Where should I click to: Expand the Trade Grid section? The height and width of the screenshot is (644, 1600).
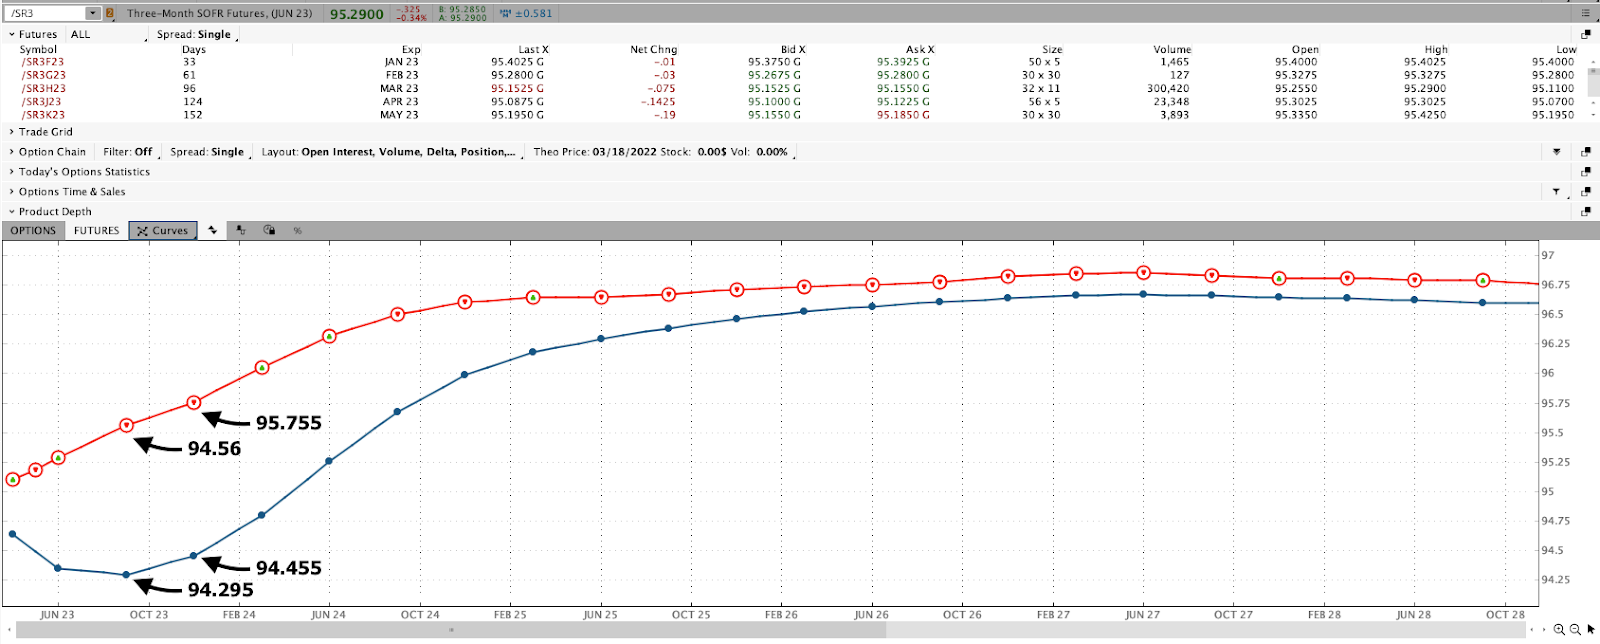[x=45, y=132]
